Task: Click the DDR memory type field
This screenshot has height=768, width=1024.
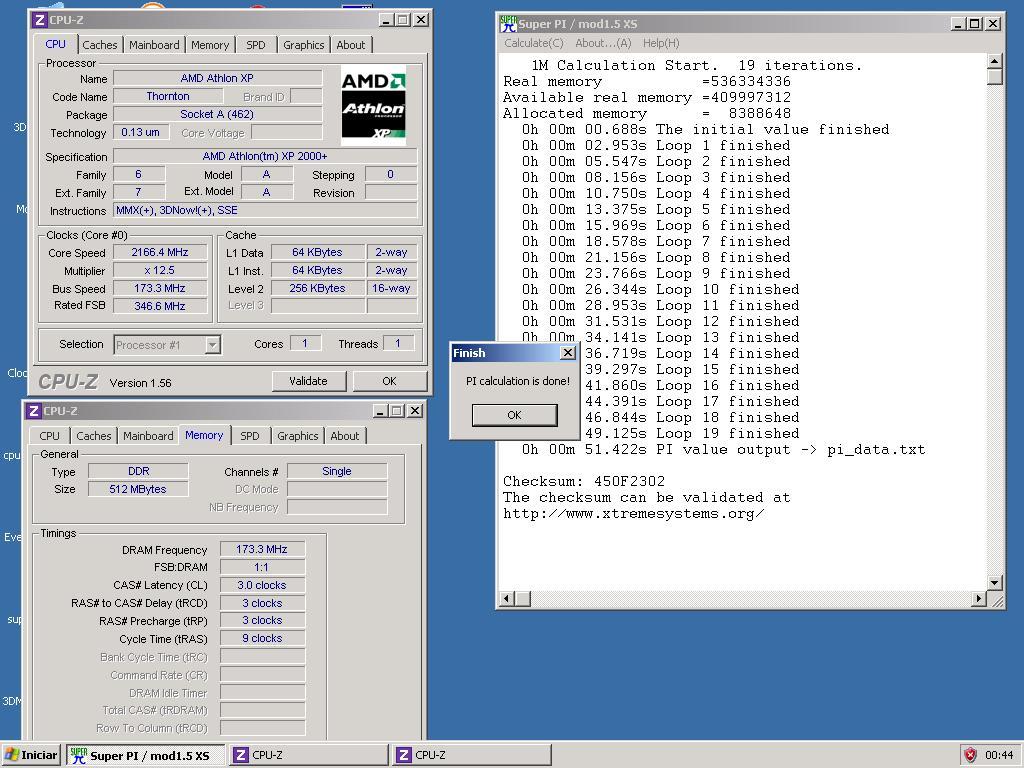Action: pos(138,471)
